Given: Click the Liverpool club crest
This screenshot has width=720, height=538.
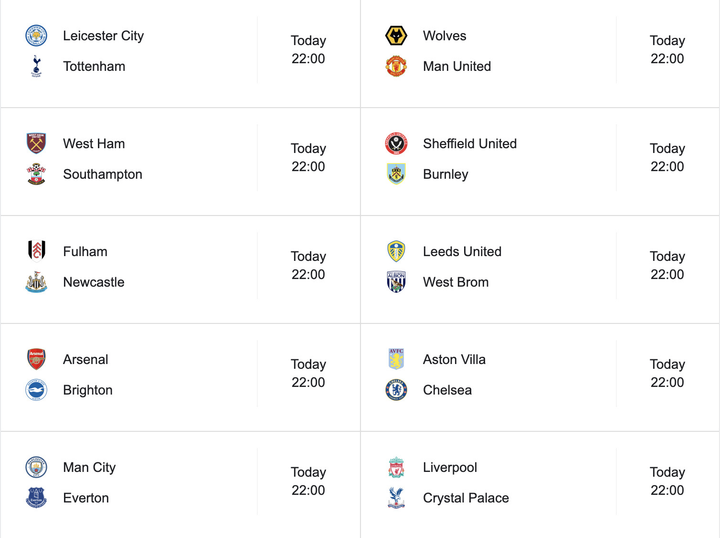Looking at the screenshot, I should tap(396, 468).
